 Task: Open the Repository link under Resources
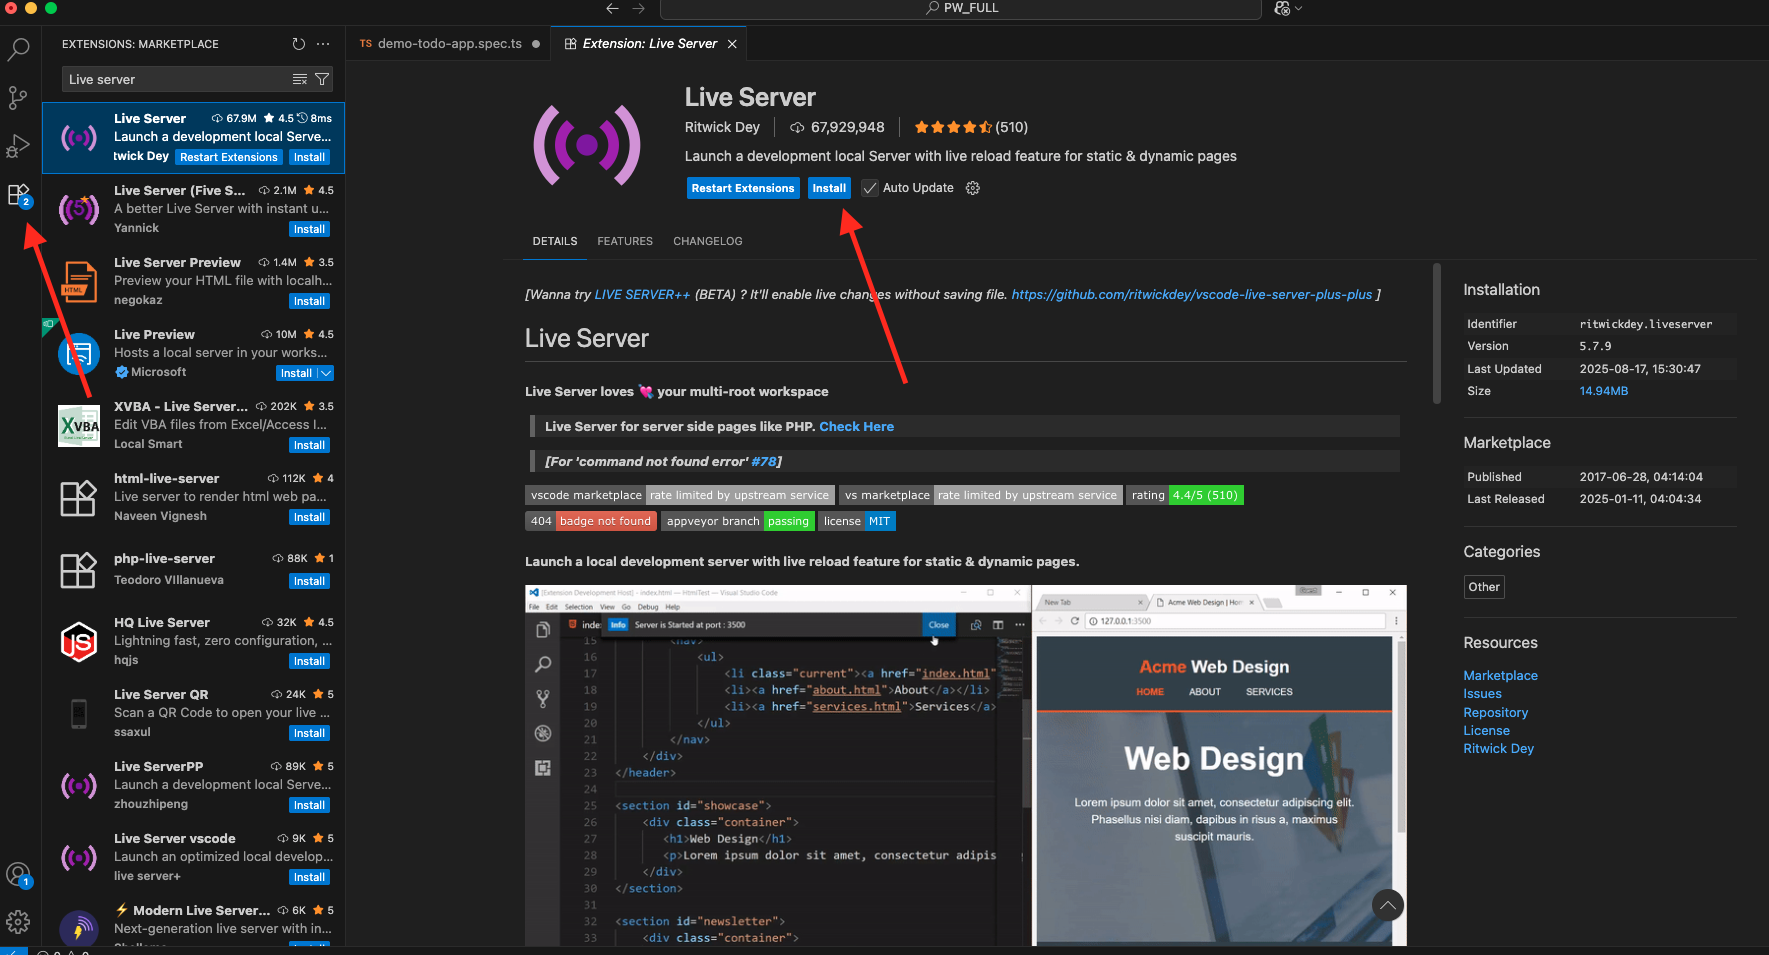(1495, 713)
